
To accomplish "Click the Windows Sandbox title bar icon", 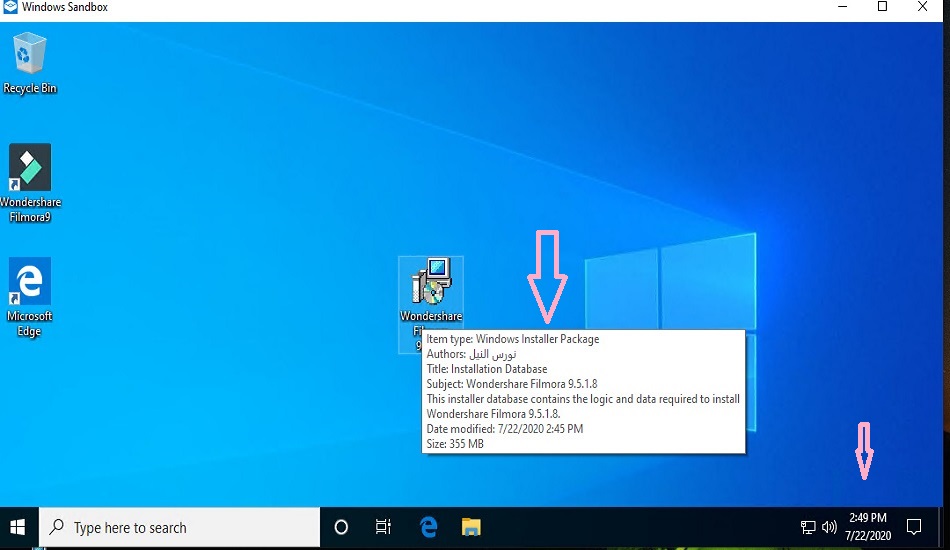I will tap(9, 8).
